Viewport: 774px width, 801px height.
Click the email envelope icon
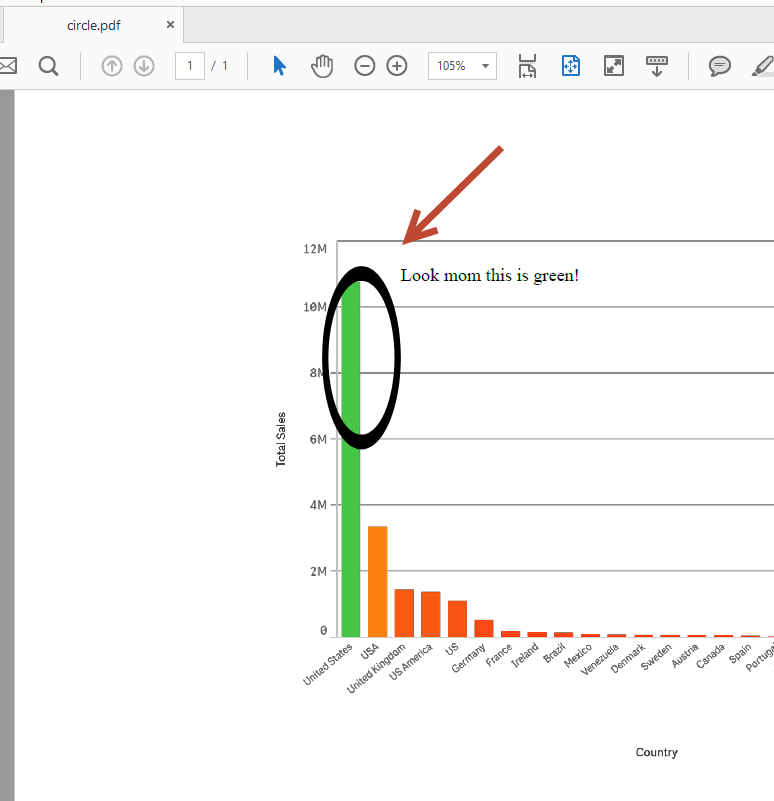click(x=8, y=66)
